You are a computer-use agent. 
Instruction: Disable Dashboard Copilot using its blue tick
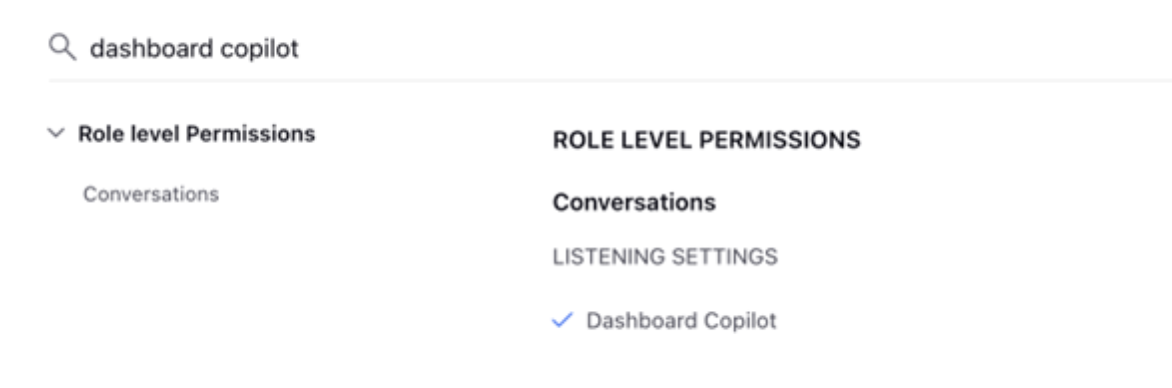(562, 321)
